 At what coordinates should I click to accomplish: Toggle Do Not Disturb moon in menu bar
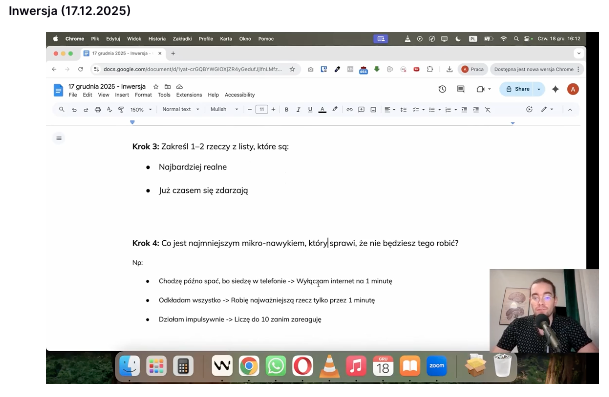pos(458,39)
